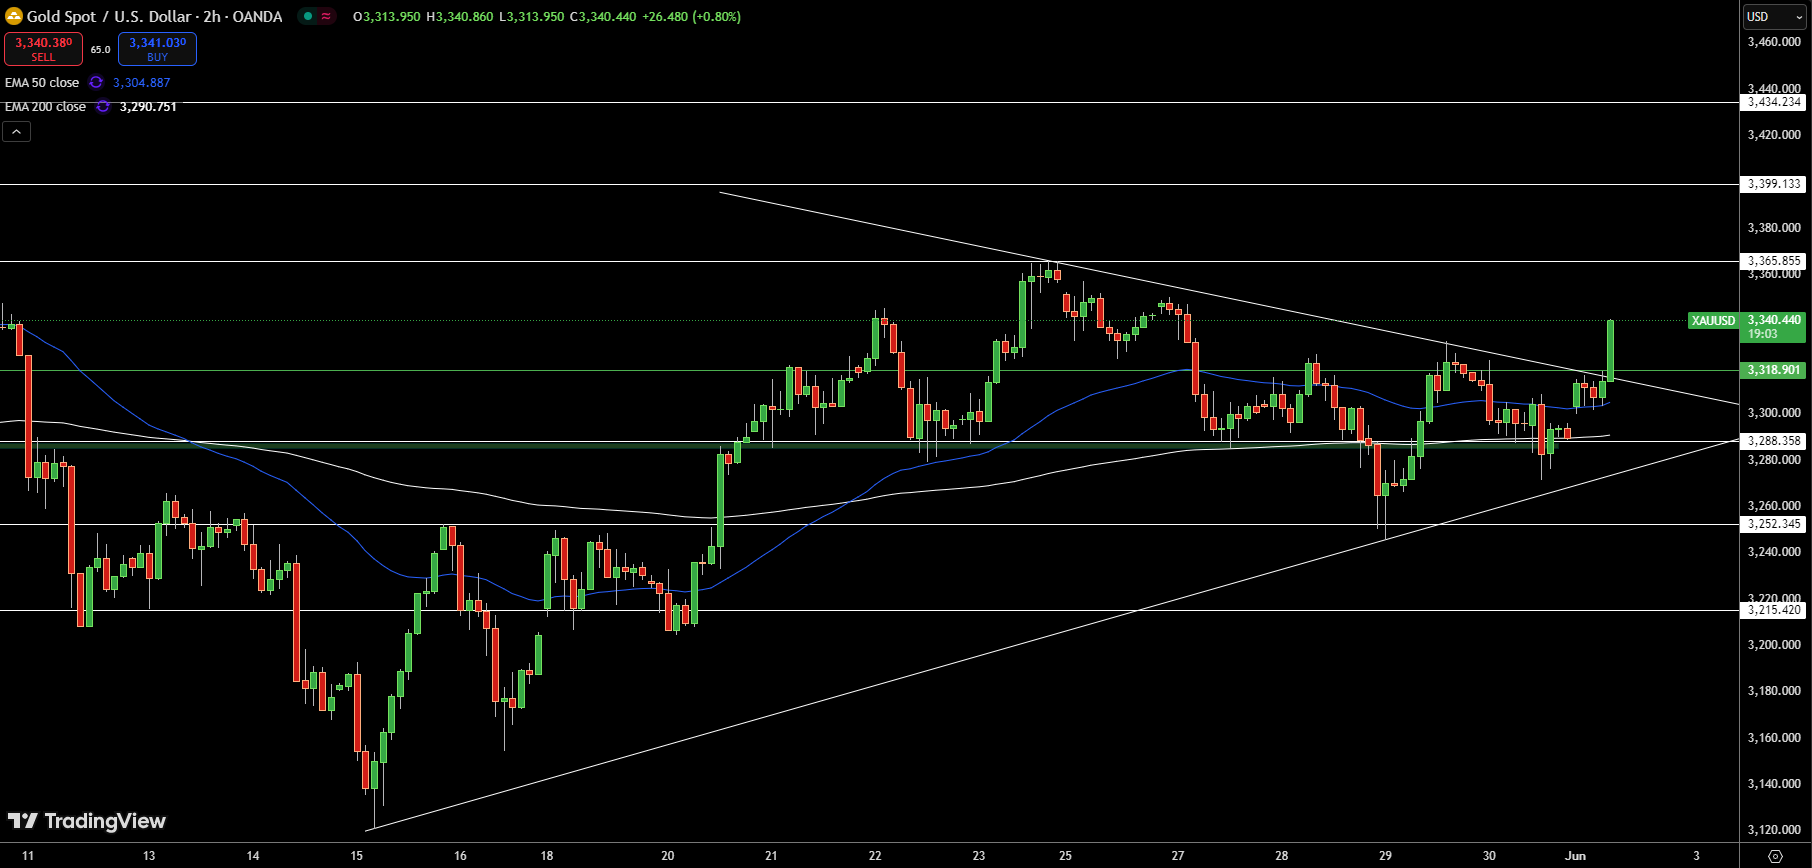The width and height of the screenshot is (1812, 868).
Task: Click date 25 on the time axis
Action: [1066, 856]
